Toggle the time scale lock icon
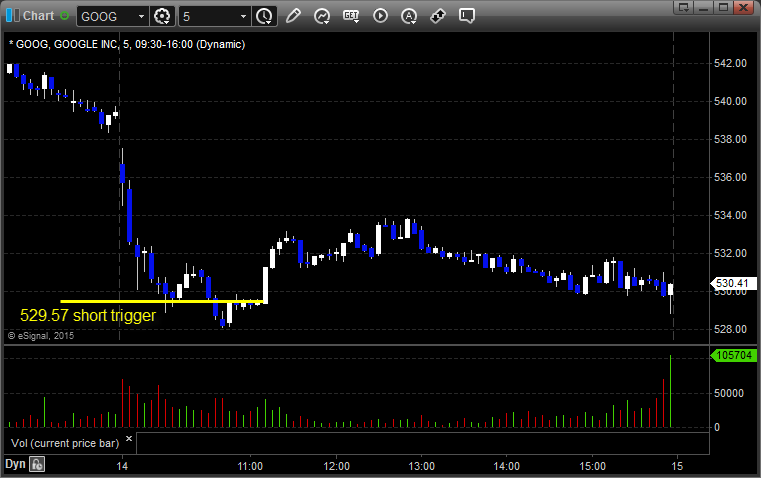Screen dimensions: 761x478 tap(37, 464)
